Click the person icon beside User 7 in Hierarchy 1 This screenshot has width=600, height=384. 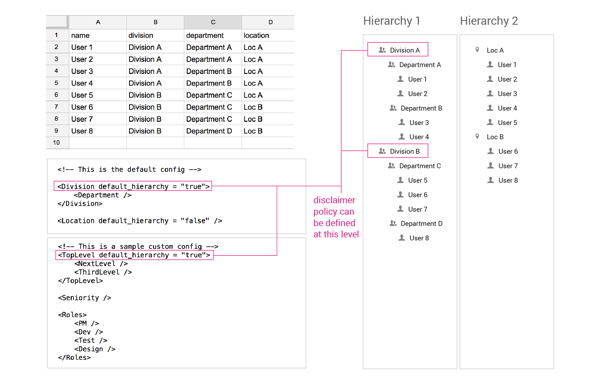[400, 209]
